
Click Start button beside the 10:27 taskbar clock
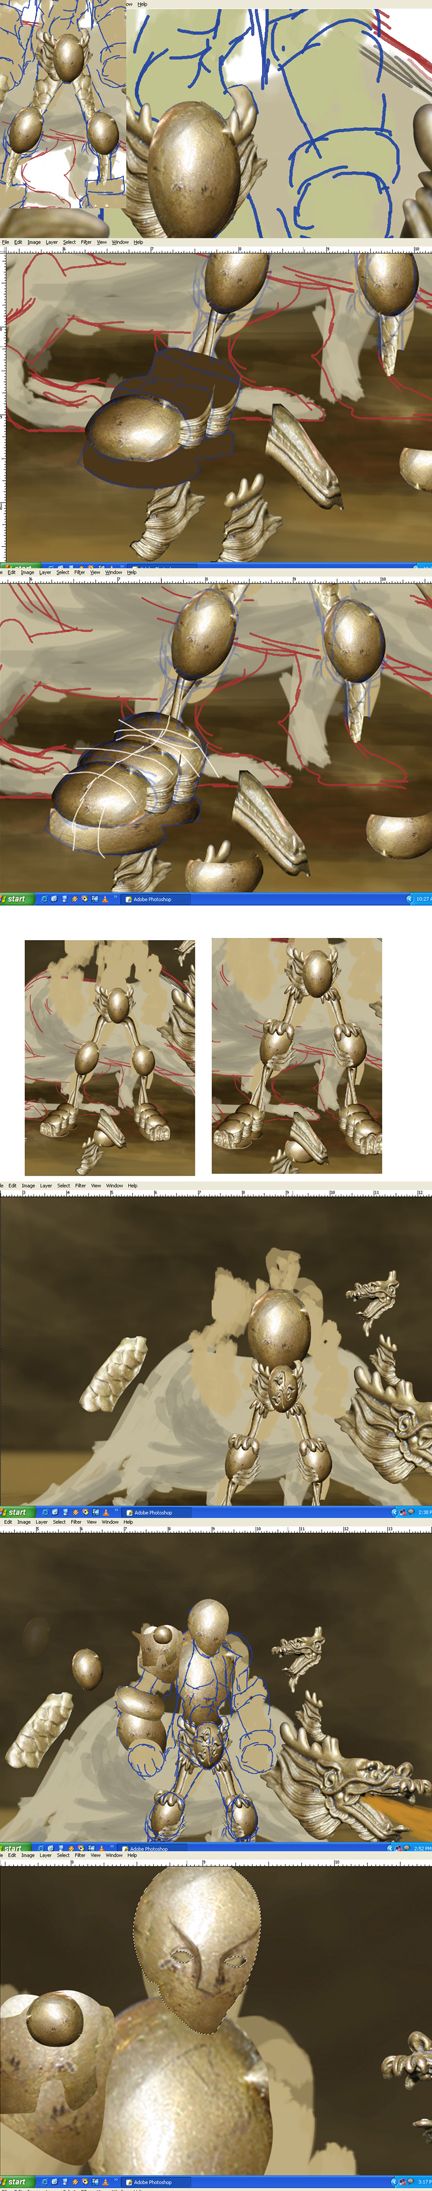point(16,899)
